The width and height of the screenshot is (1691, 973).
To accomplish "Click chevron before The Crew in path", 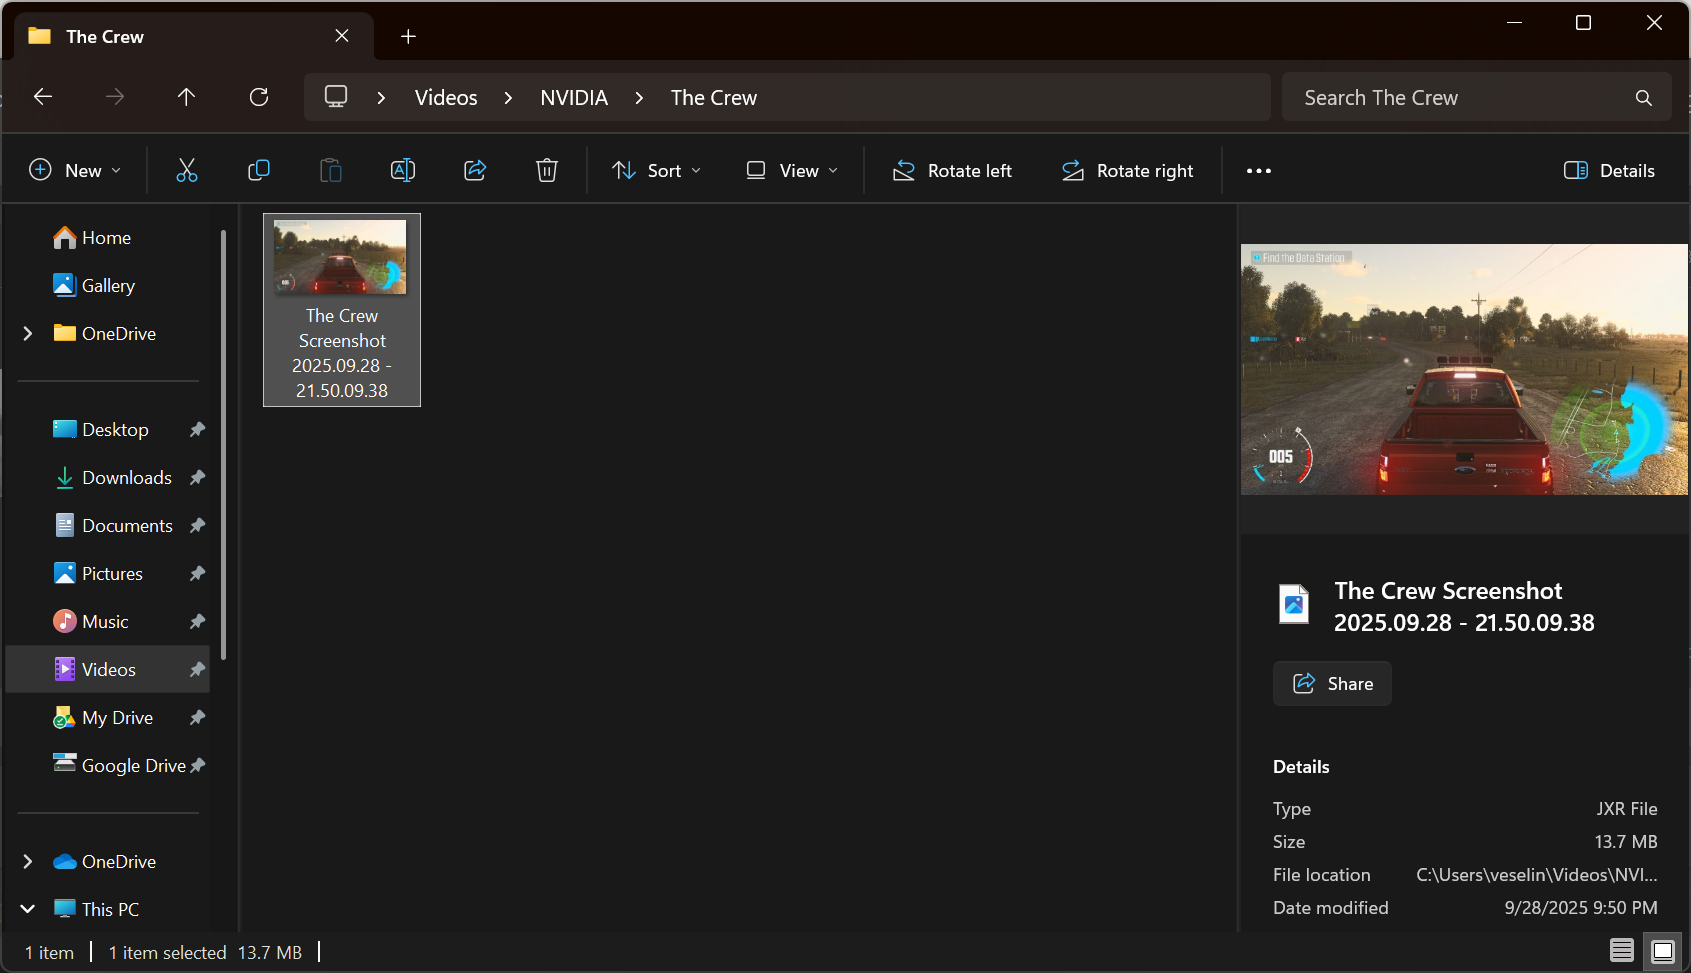I will [639, 98].
